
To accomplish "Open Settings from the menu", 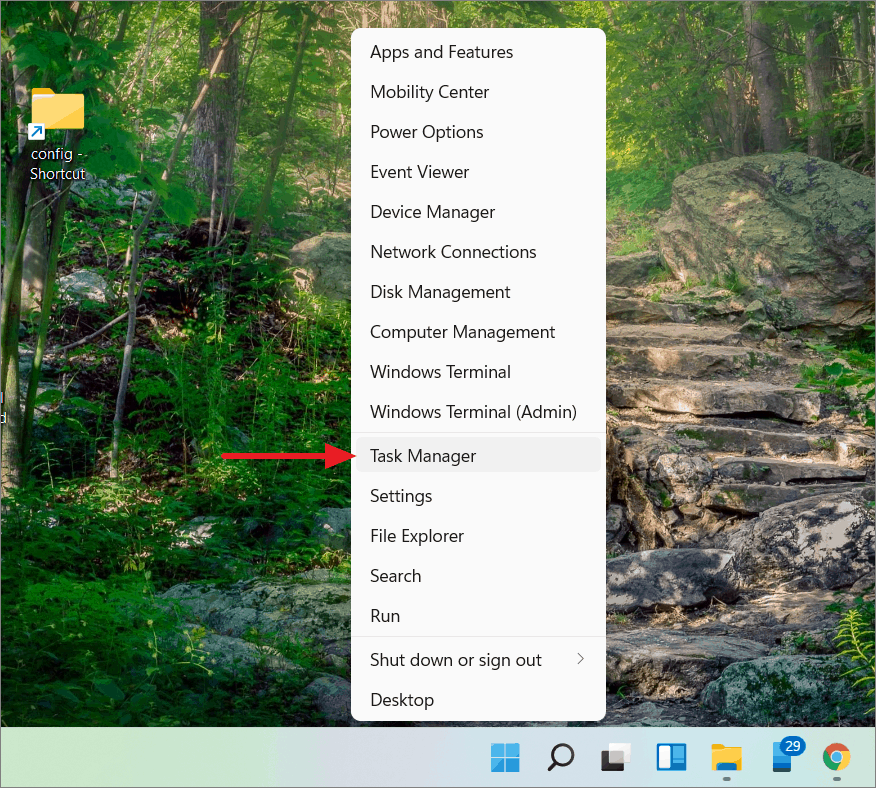I will coord(401,495).
